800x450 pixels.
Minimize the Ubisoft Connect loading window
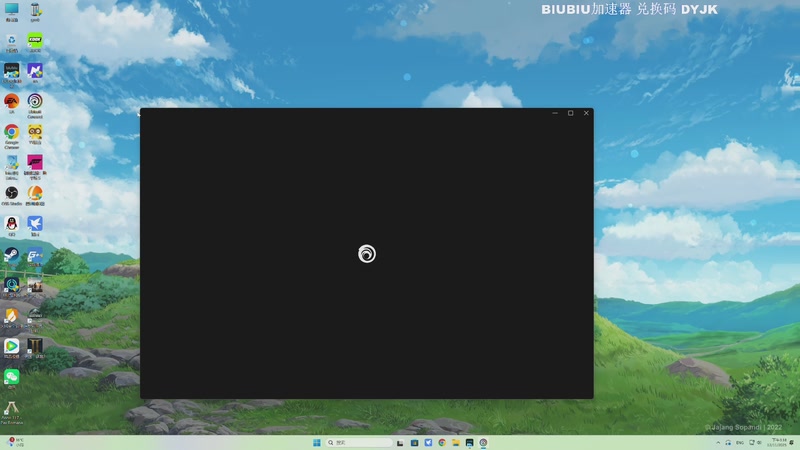[x=555, y=113]
